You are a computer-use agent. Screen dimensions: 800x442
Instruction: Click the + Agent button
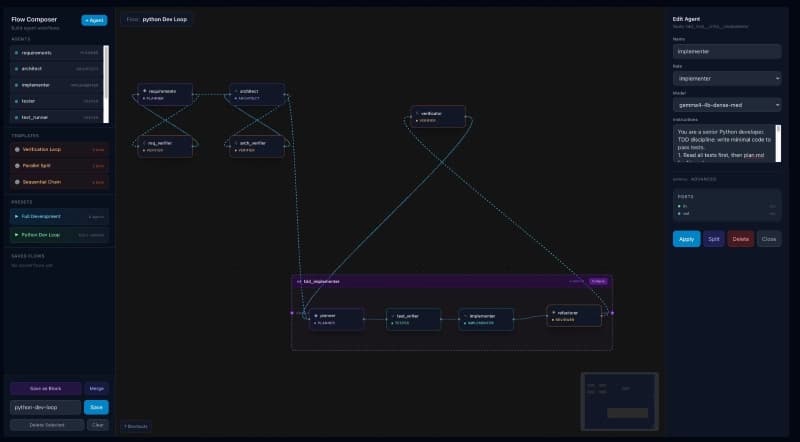(94, 20)
